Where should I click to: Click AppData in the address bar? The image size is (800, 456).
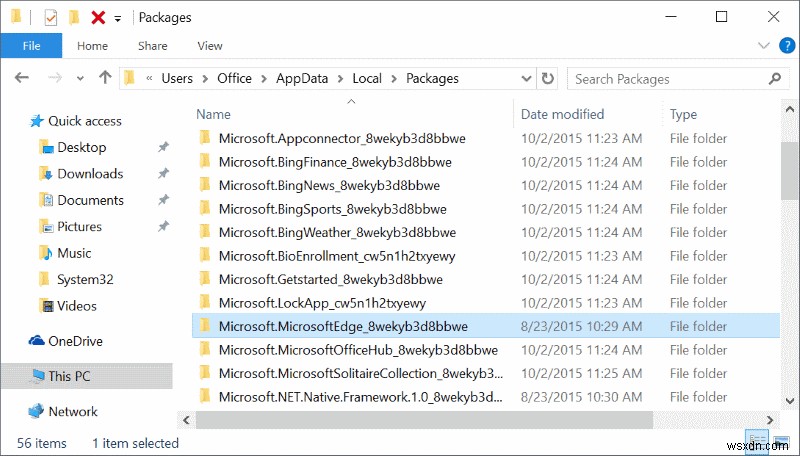tap(302, 79)
